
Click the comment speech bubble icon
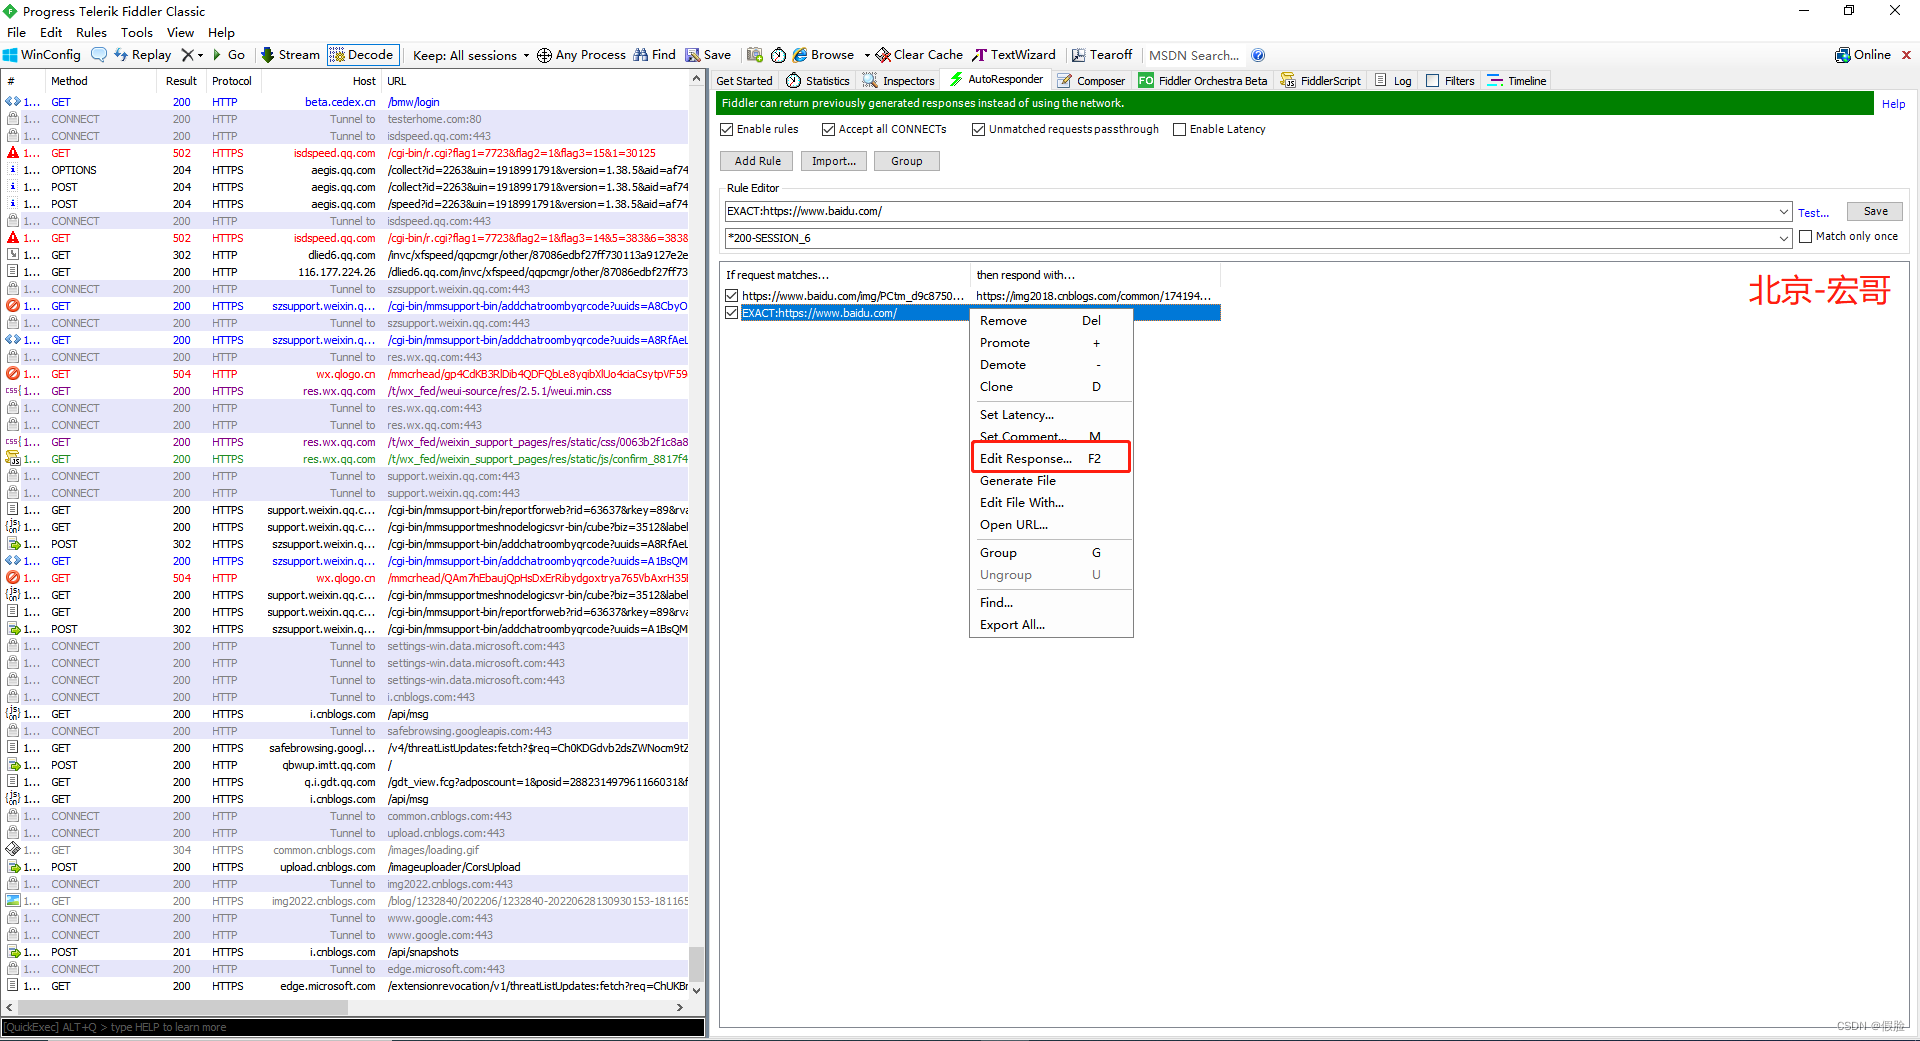click(x=99, y=55)
